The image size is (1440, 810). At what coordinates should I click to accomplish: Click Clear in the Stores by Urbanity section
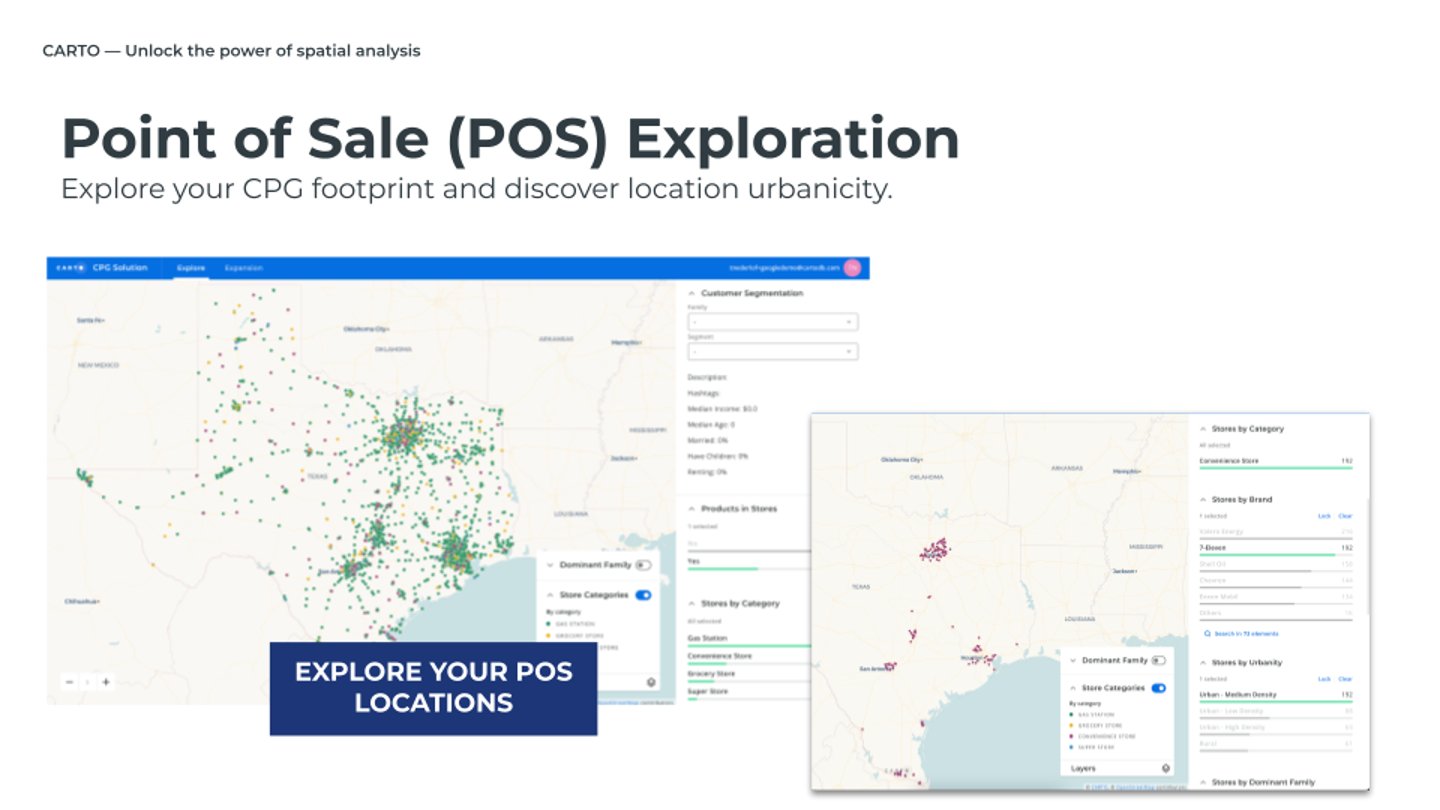(x=1345, y=679)
